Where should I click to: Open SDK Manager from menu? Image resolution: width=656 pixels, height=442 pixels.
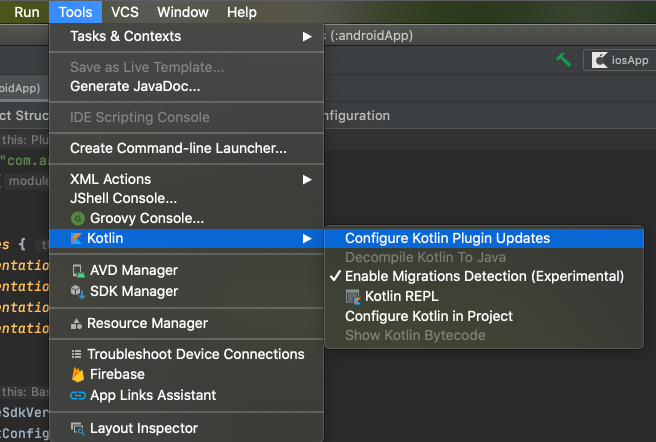187,291
